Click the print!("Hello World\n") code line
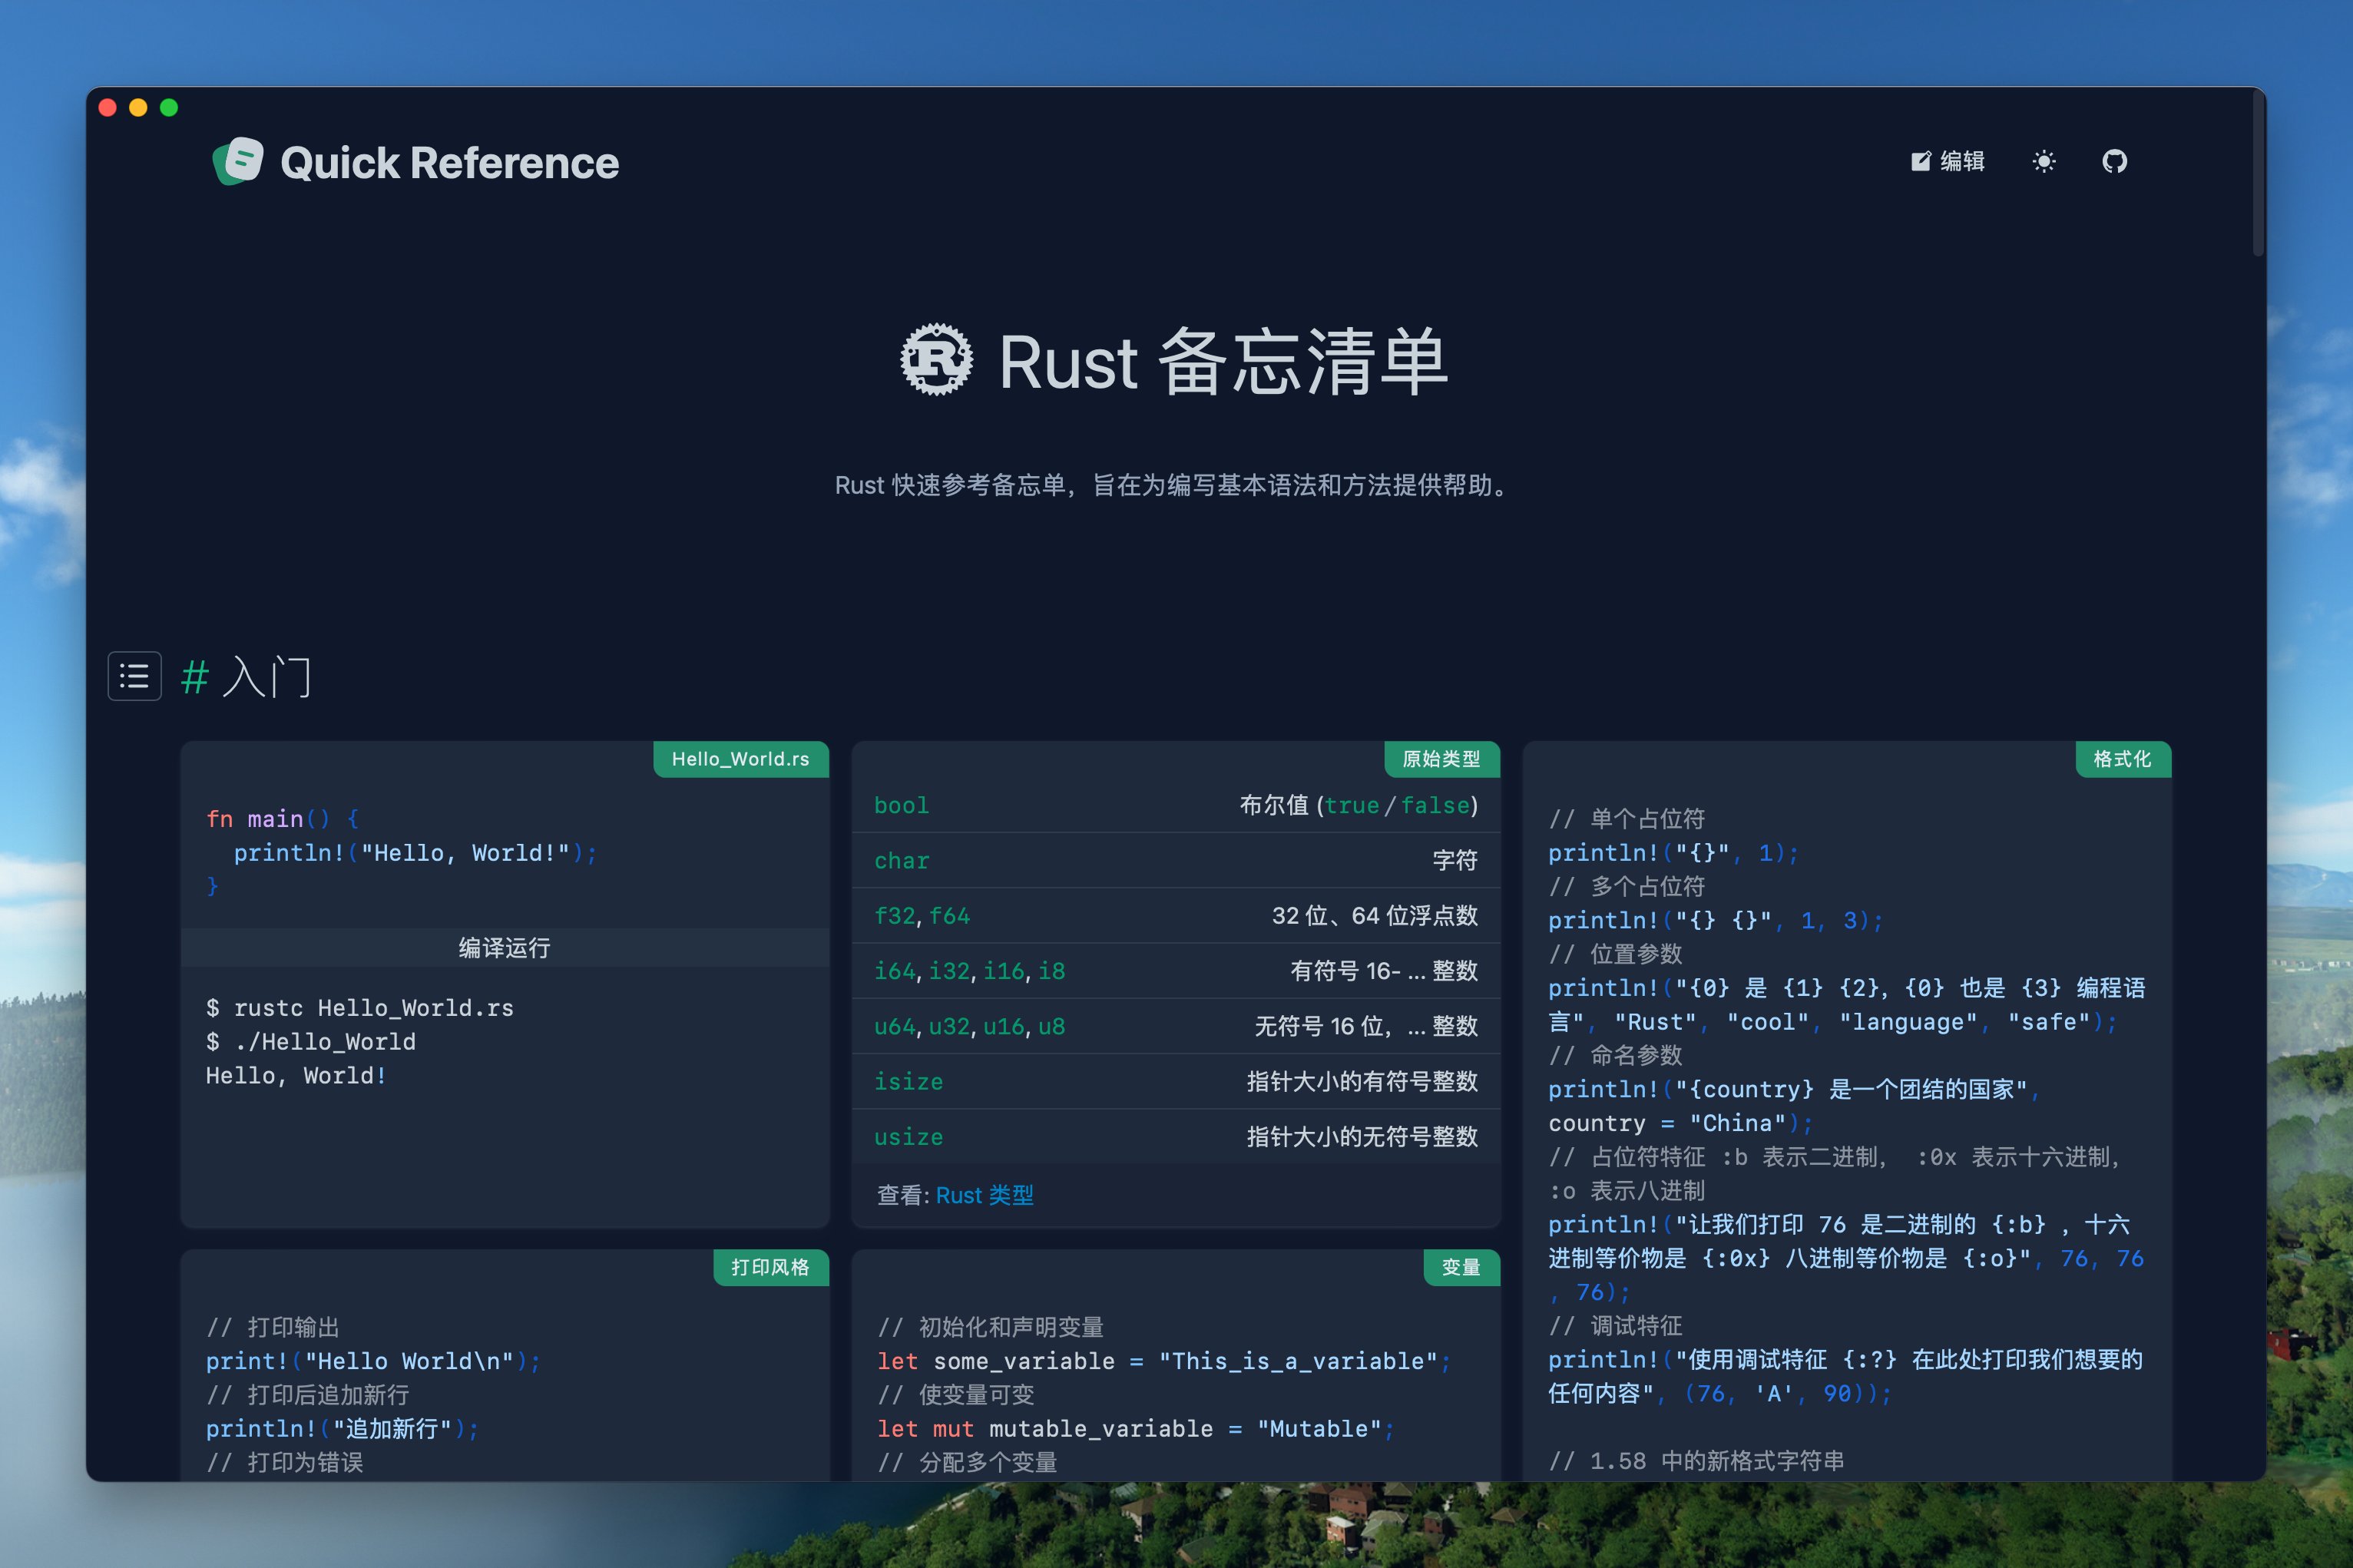This screenshot has width=2353, height=1568. point(373,1361)
